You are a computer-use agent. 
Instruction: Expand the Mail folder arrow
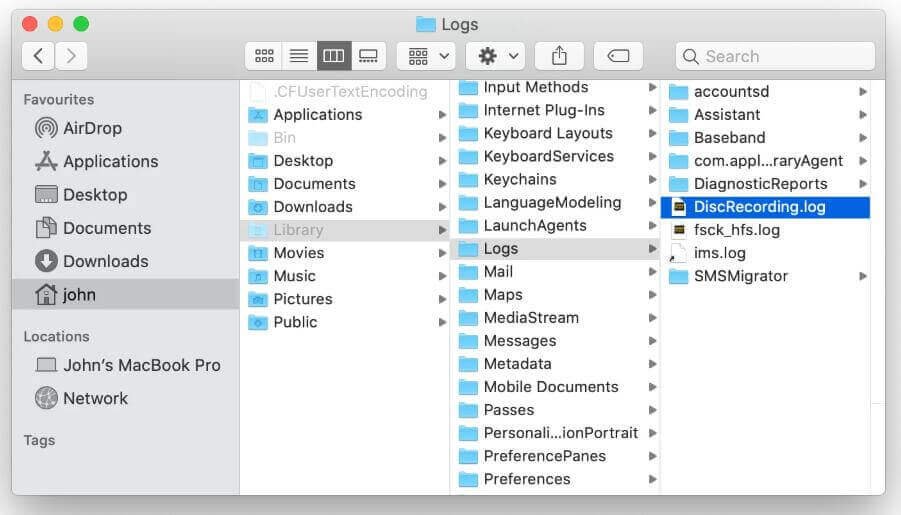click(x=653, y=271)
